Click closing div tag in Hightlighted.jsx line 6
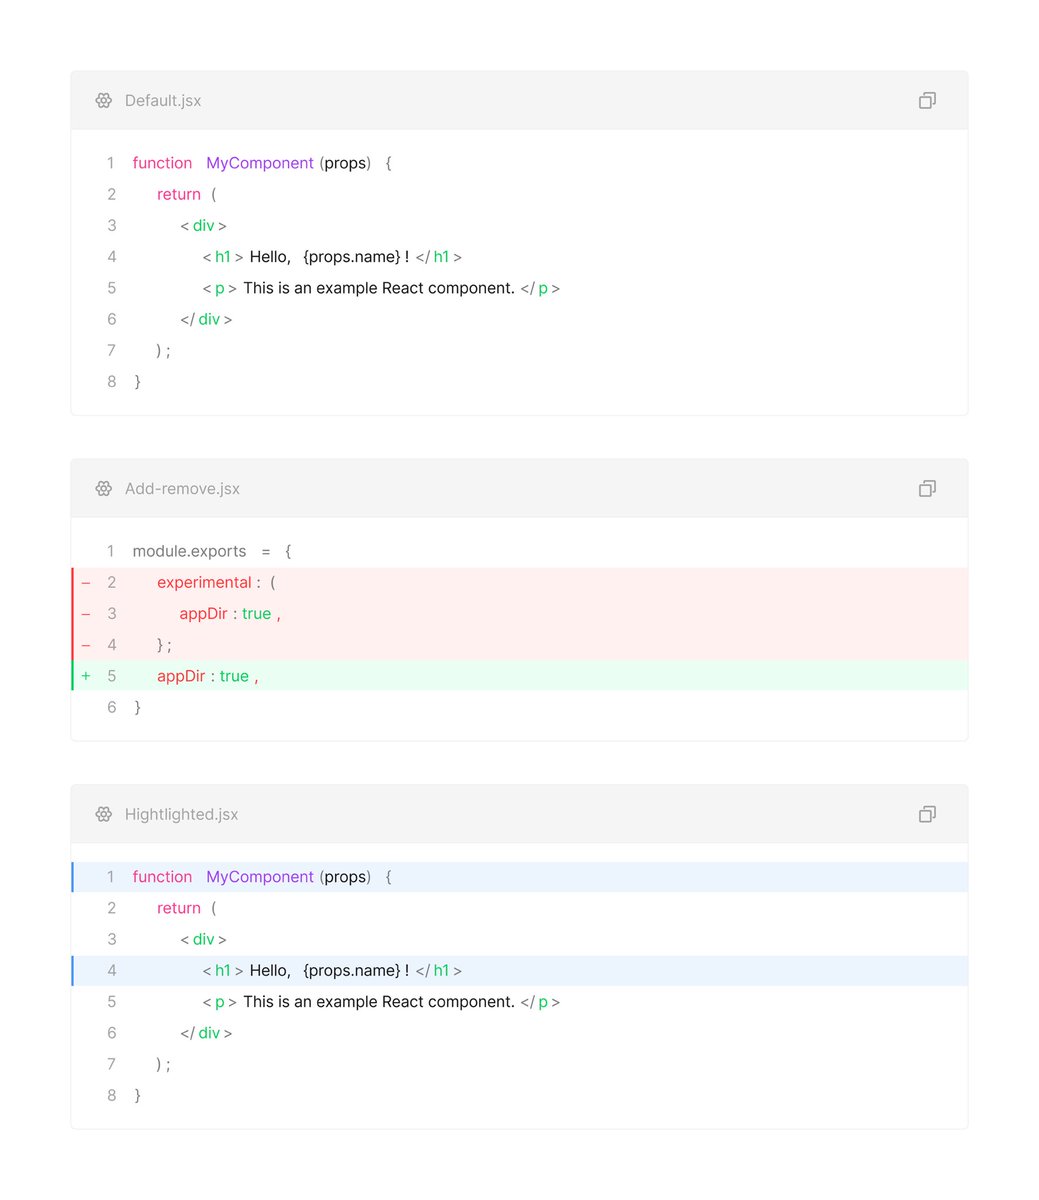This screenshot has height=1200, width=1039. [x=207, y=1033]
